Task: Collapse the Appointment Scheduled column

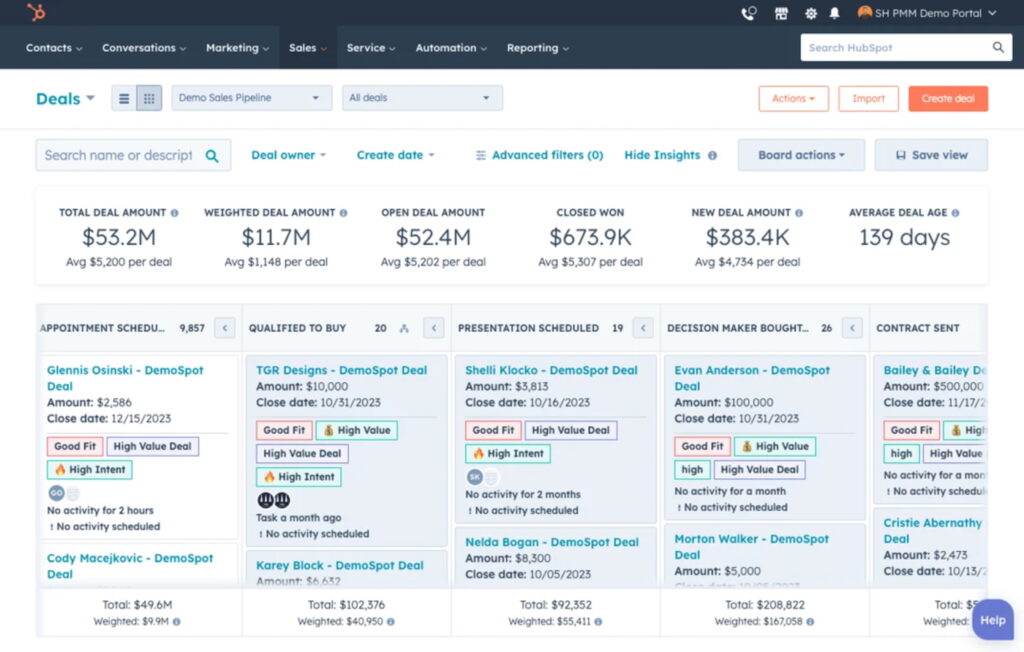Action: (x=225, y=328)
